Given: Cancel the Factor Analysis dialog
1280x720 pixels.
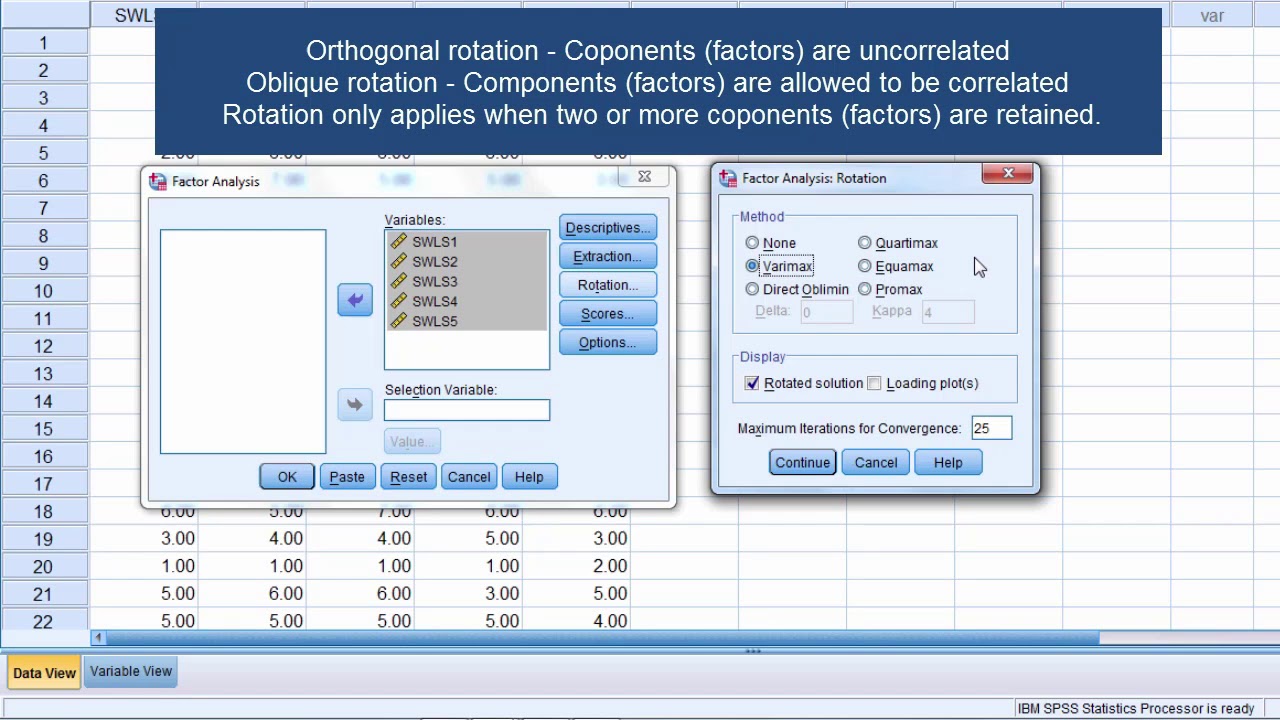Looking at the screenshot, I should tap(469, 477).
